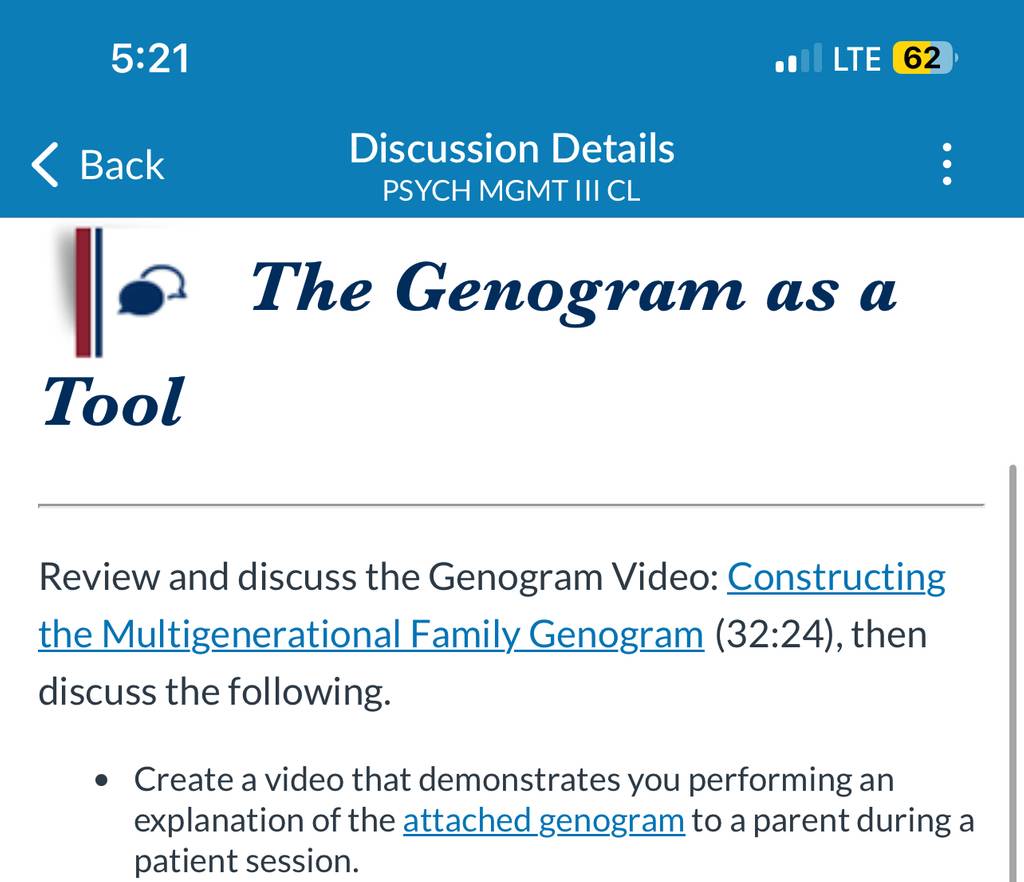
Task: Open the Constructing genogram video link
Action: tap(836, 578)
